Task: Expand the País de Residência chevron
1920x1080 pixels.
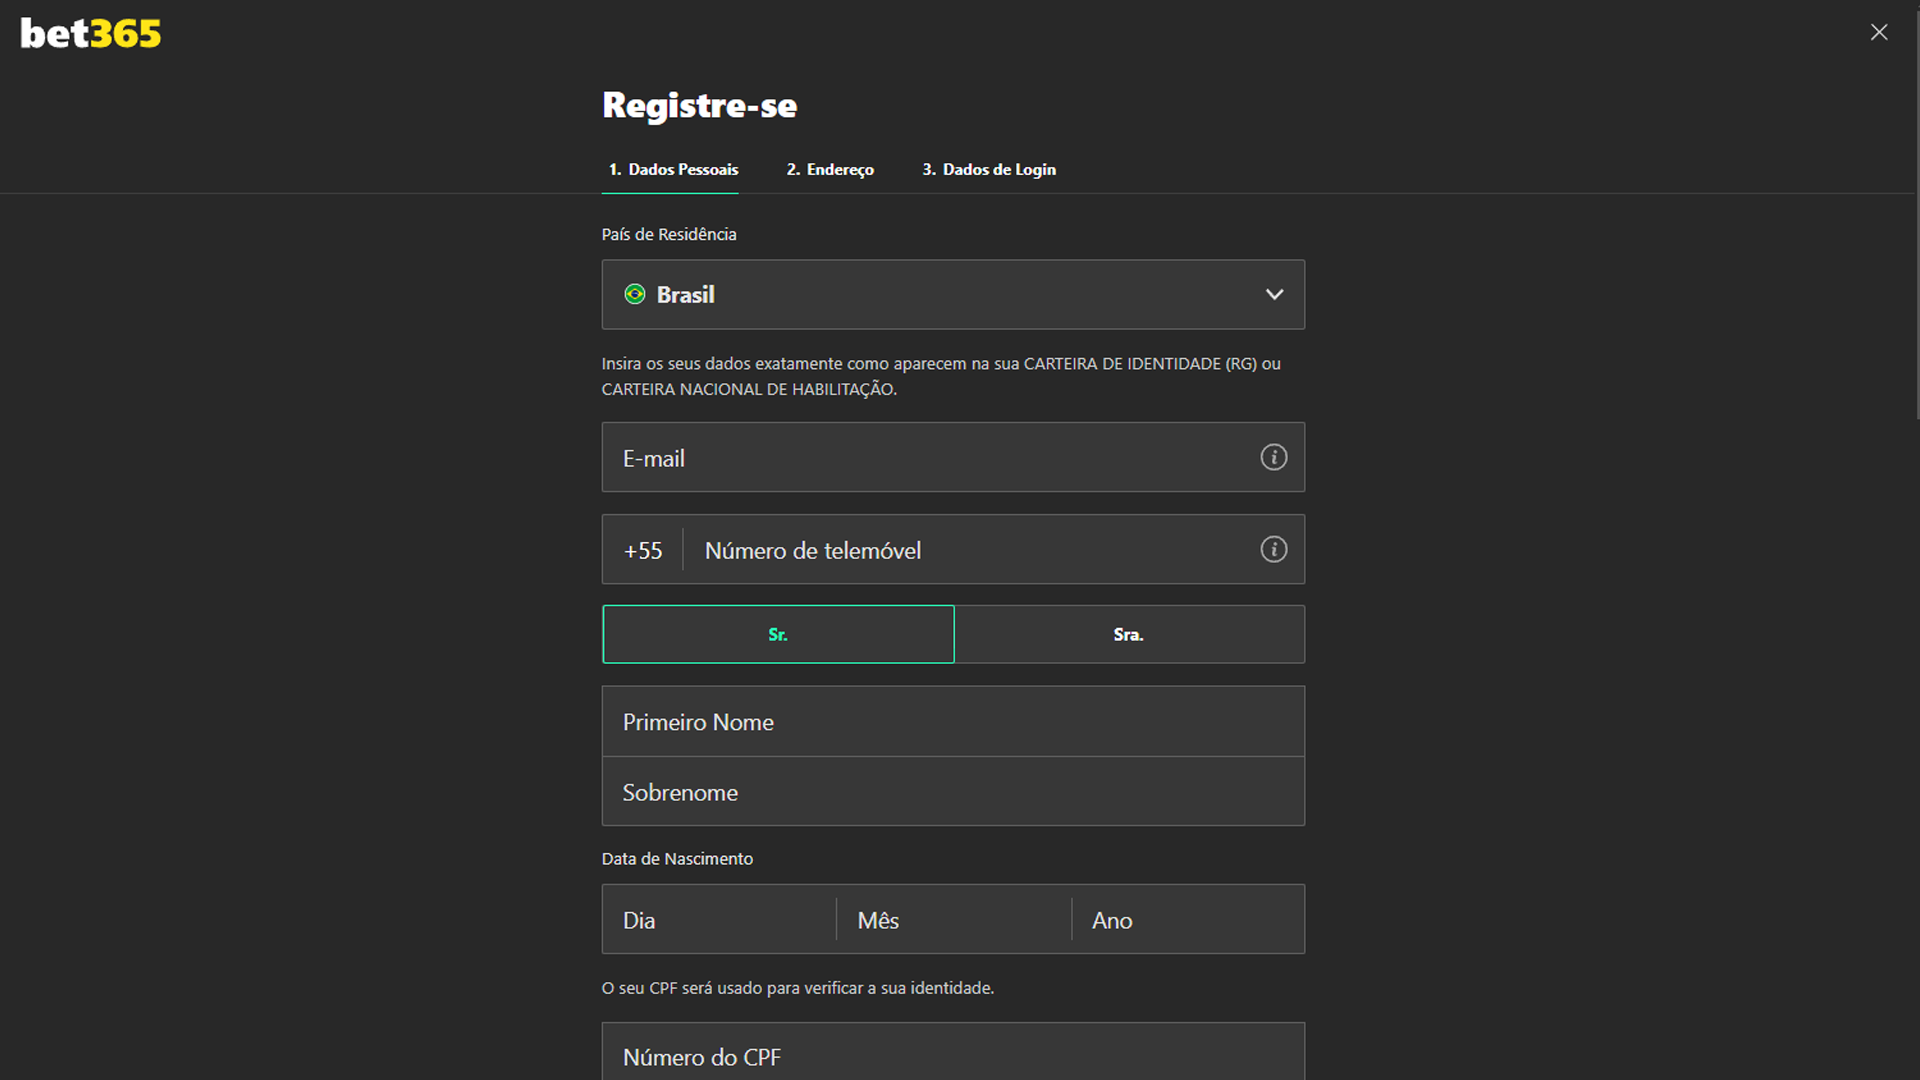Action: coord(1274,294)
